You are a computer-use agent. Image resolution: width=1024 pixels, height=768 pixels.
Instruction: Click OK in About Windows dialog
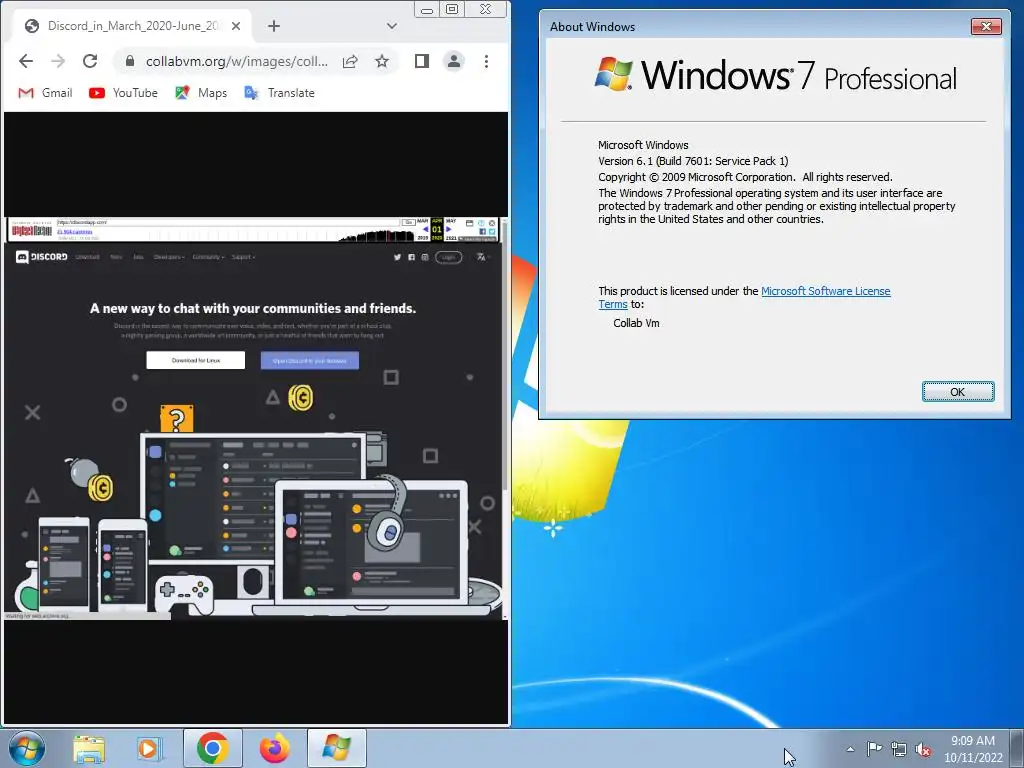click(958, 392)
